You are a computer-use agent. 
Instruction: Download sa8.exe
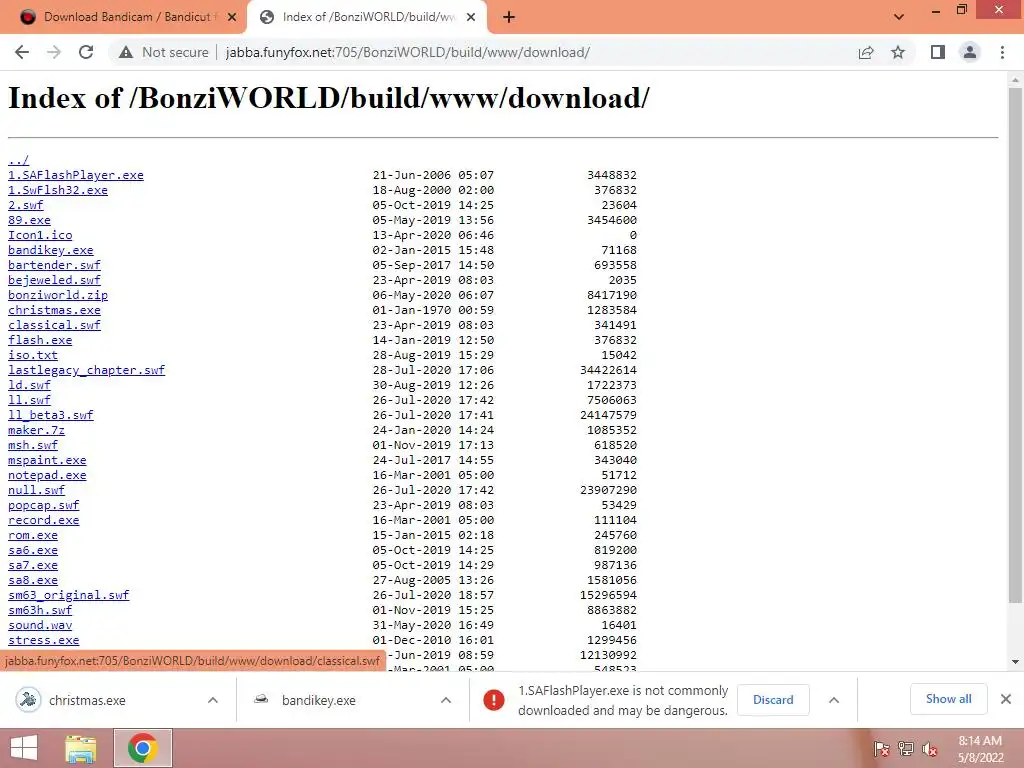coord(33,581)
